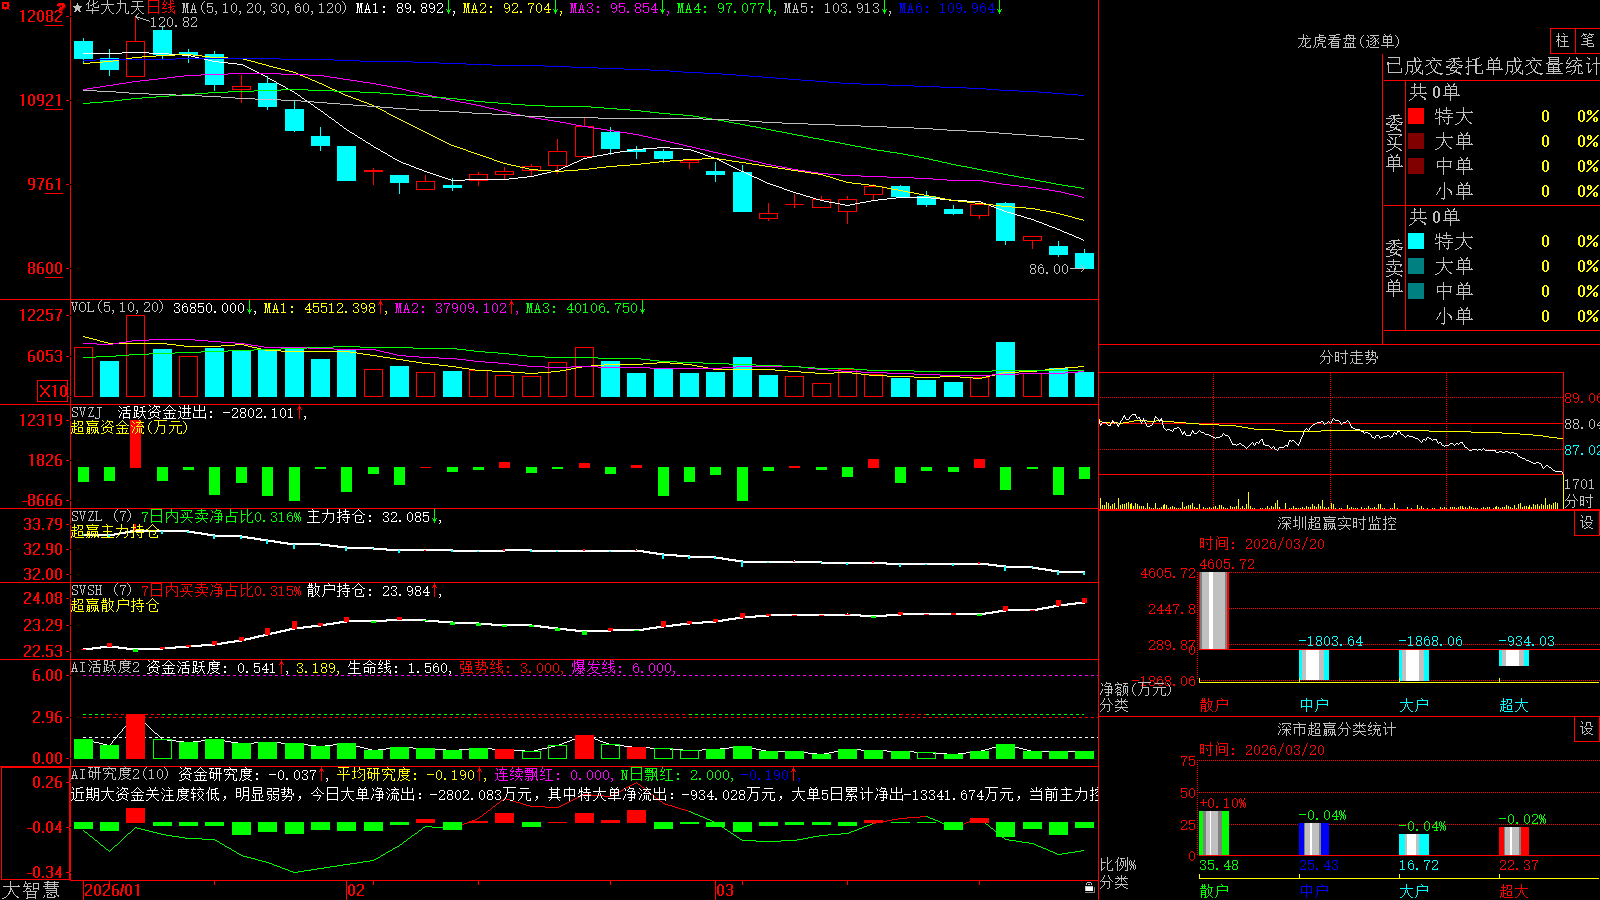1600x900 pixels.
Task: Click the 龙虎看盘(逐单) panel title
Action: pos(1348,41)
